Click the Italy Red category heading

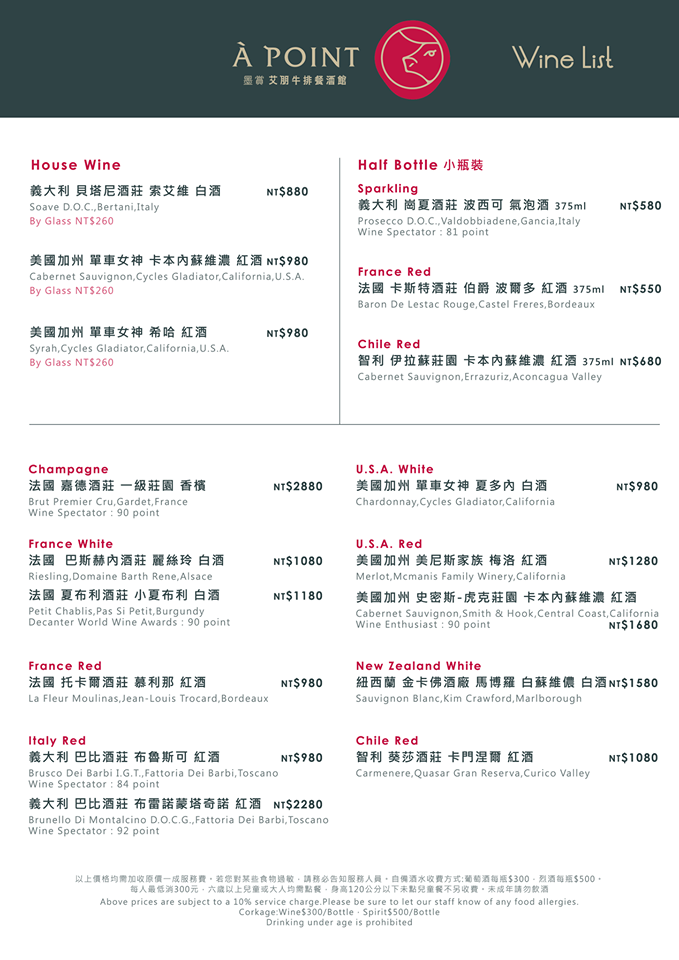point(57,741)
